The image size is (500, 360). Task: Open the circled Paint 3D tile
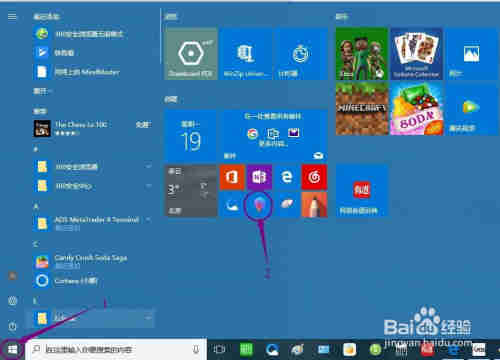259,204
